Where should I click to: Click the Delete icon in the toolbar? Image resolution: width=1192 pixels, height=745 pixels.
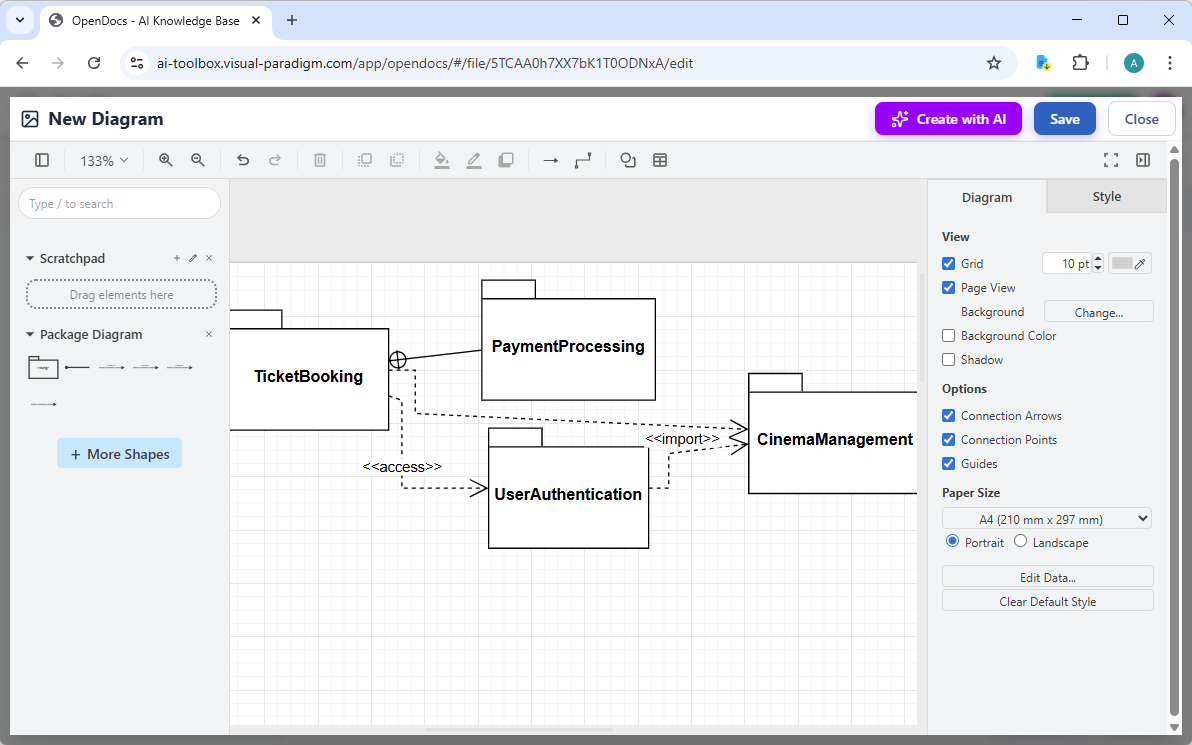(319, 160)
